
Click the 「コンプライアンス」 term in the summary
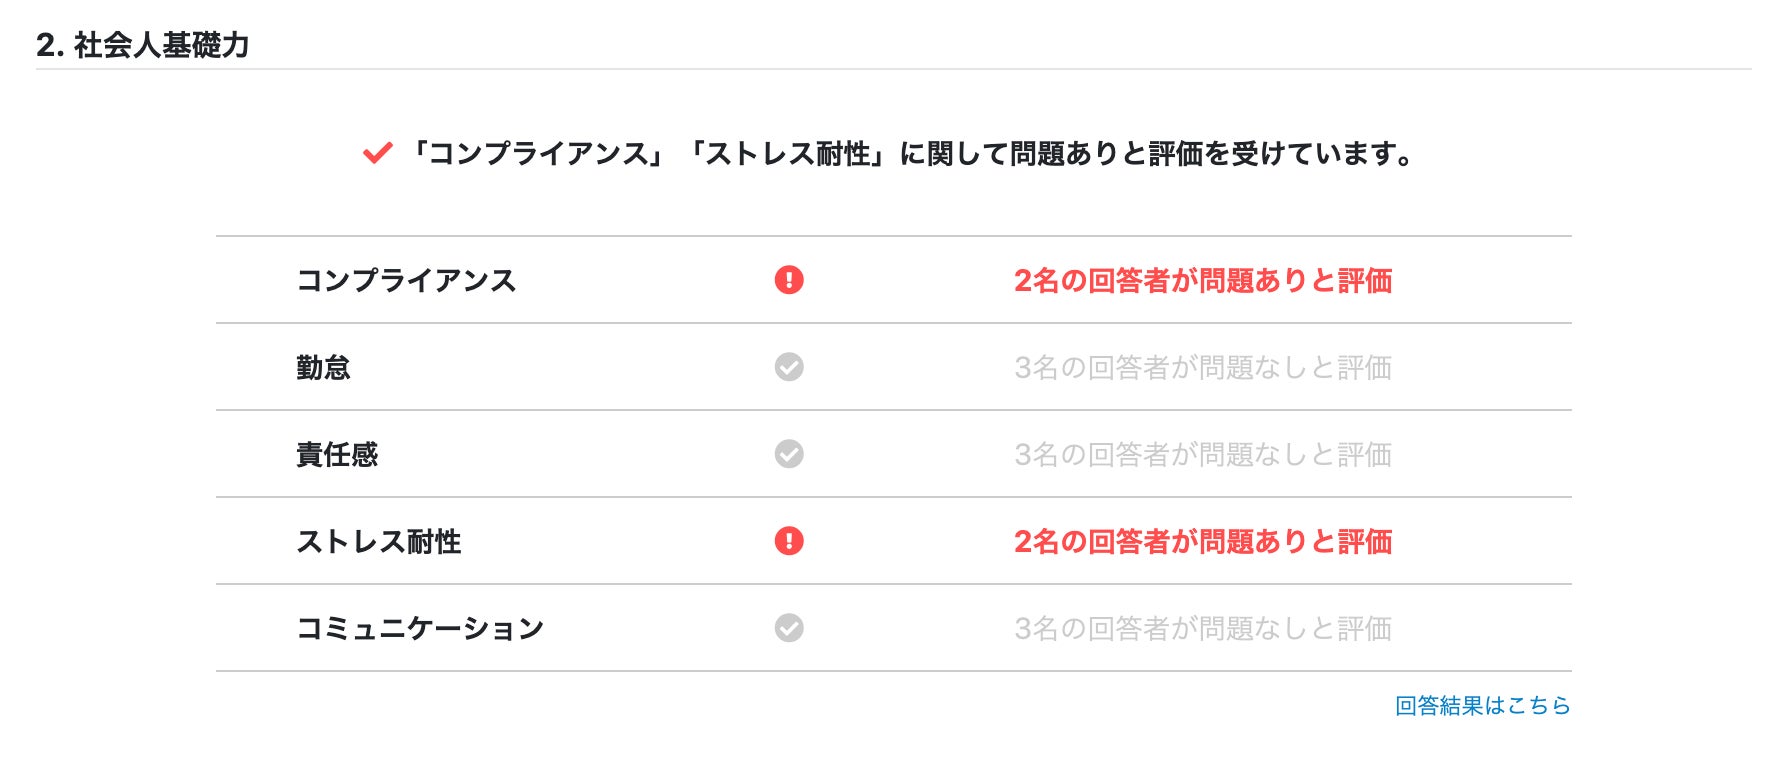(538, 154)
